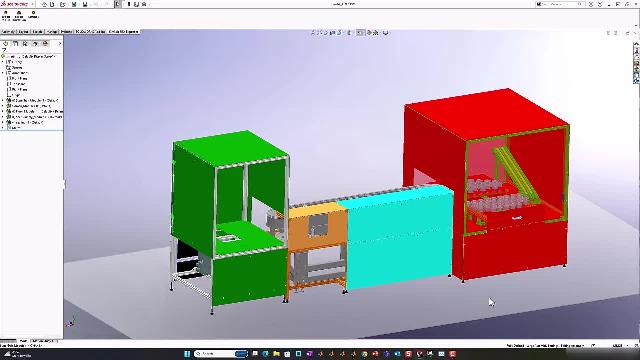Expand the Mates folder
Image resolution: width=640 pixels, height=360 pixels.
[3, 127]
